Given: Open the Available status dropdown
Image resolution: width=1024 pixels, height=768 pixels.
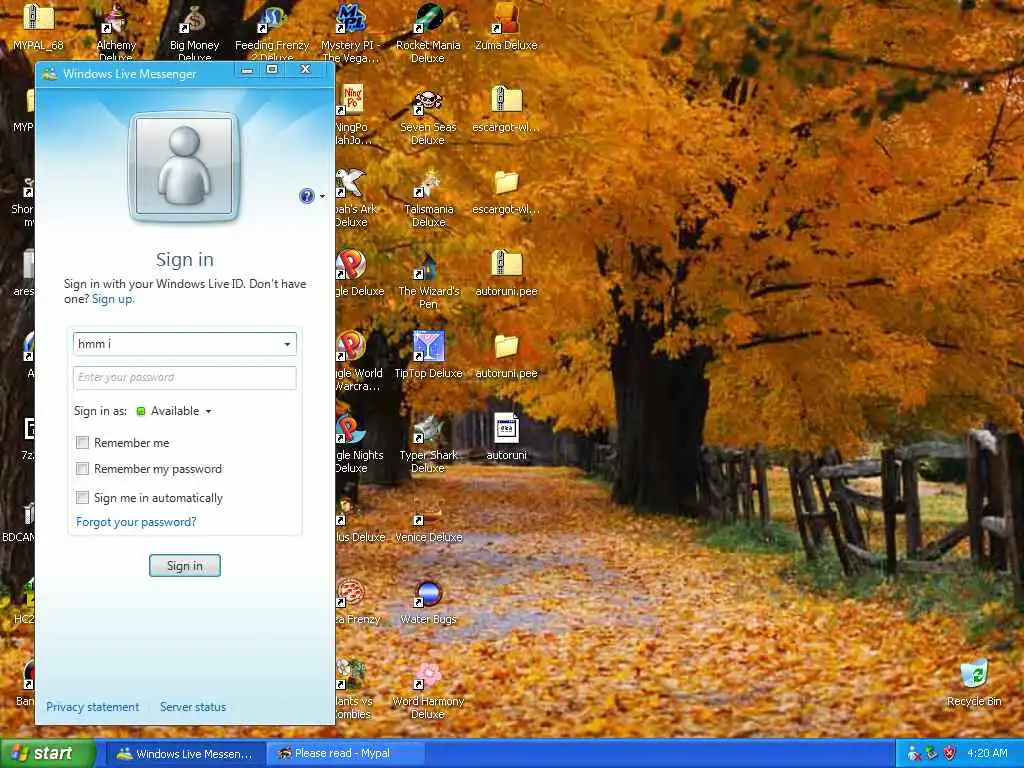Looking at the screenshot, I should pos(174,411).
